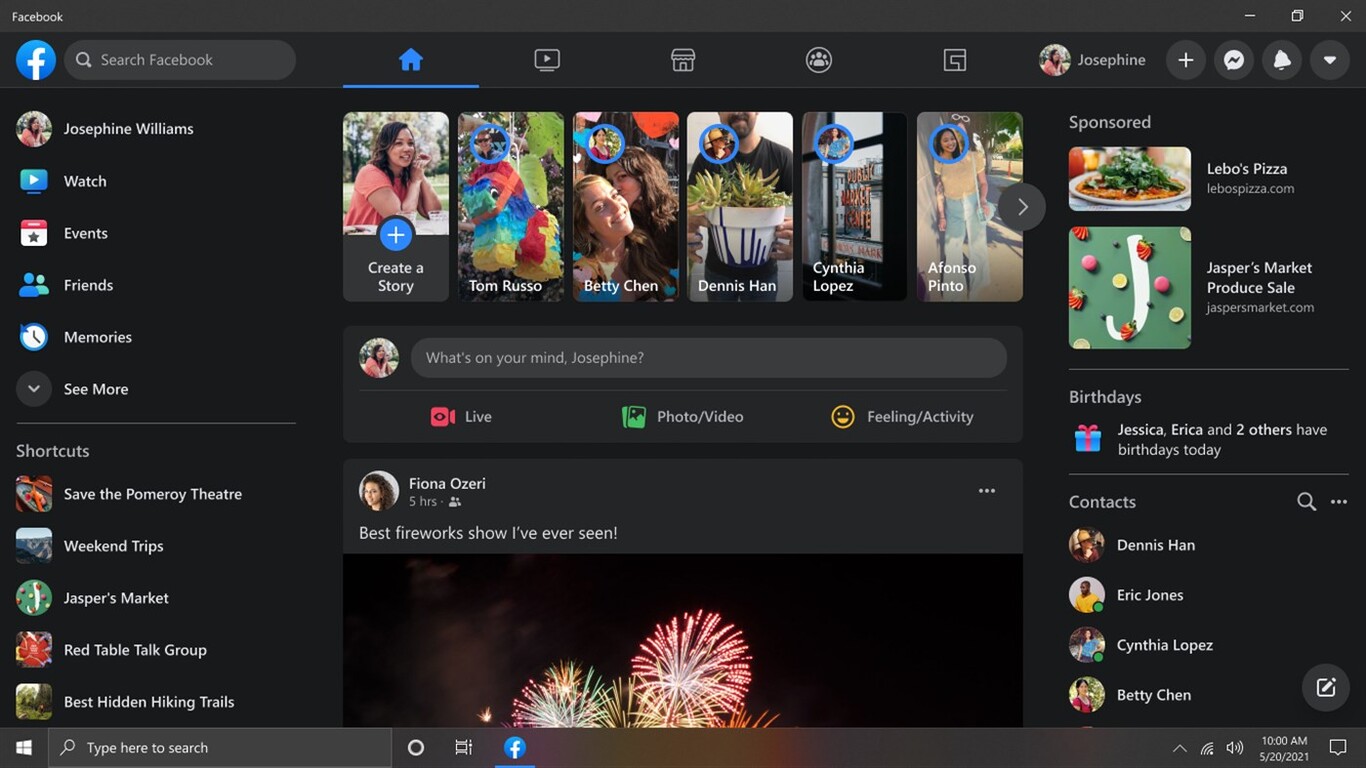Expand the See More section
Image resolution: width=1366 pixels, height=768 pixels.
[95, 388]
